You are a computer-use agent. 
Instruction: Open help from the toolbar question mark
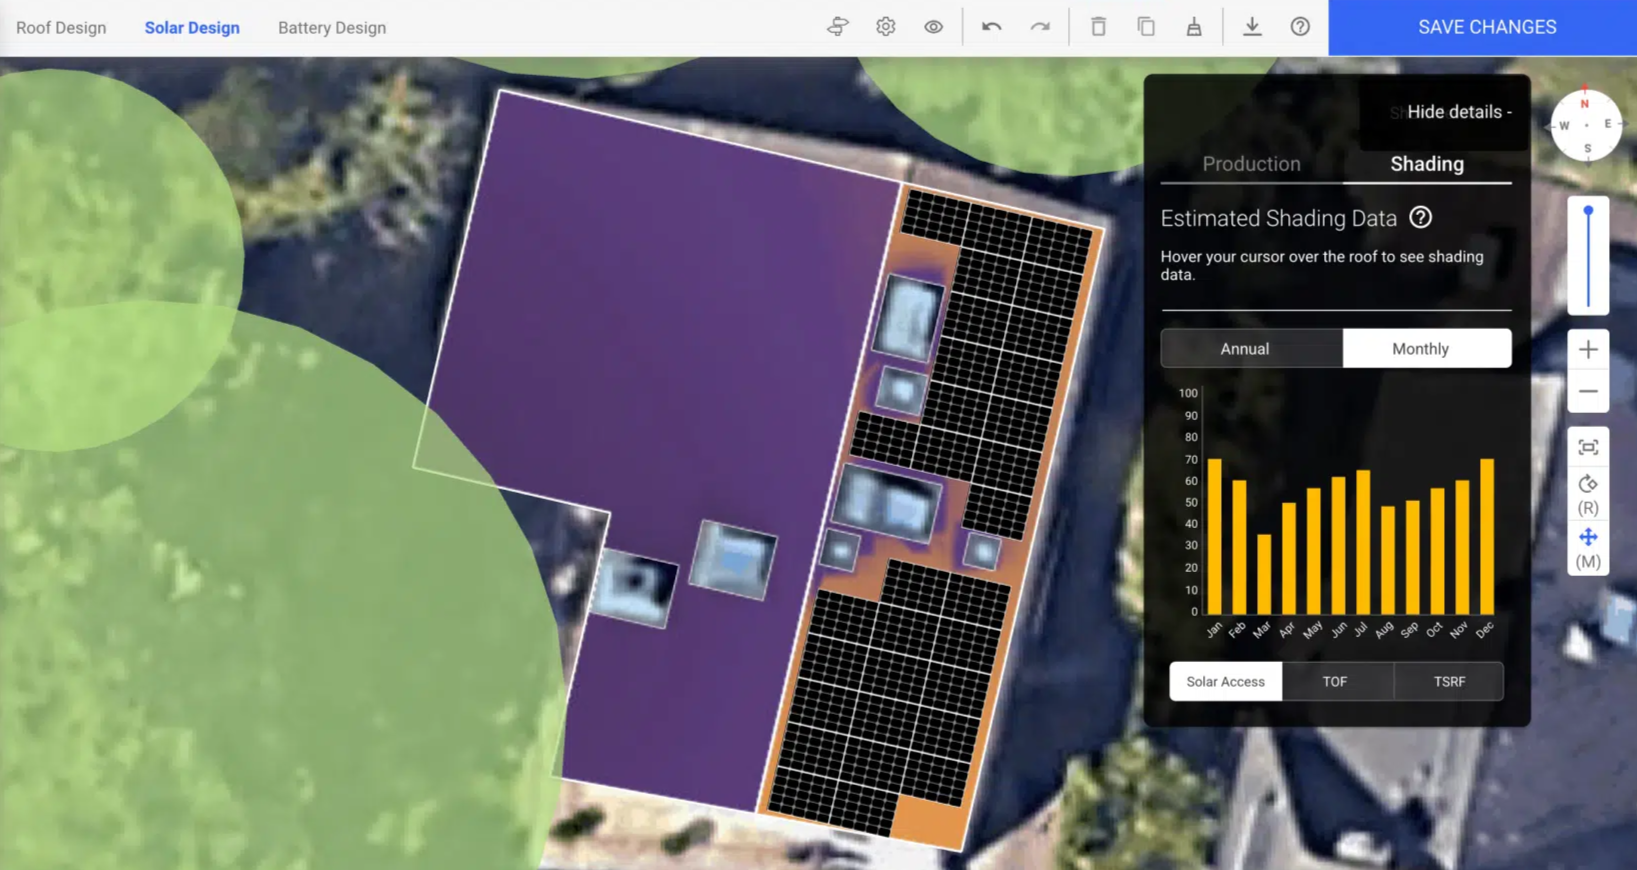click(1299, 27)
